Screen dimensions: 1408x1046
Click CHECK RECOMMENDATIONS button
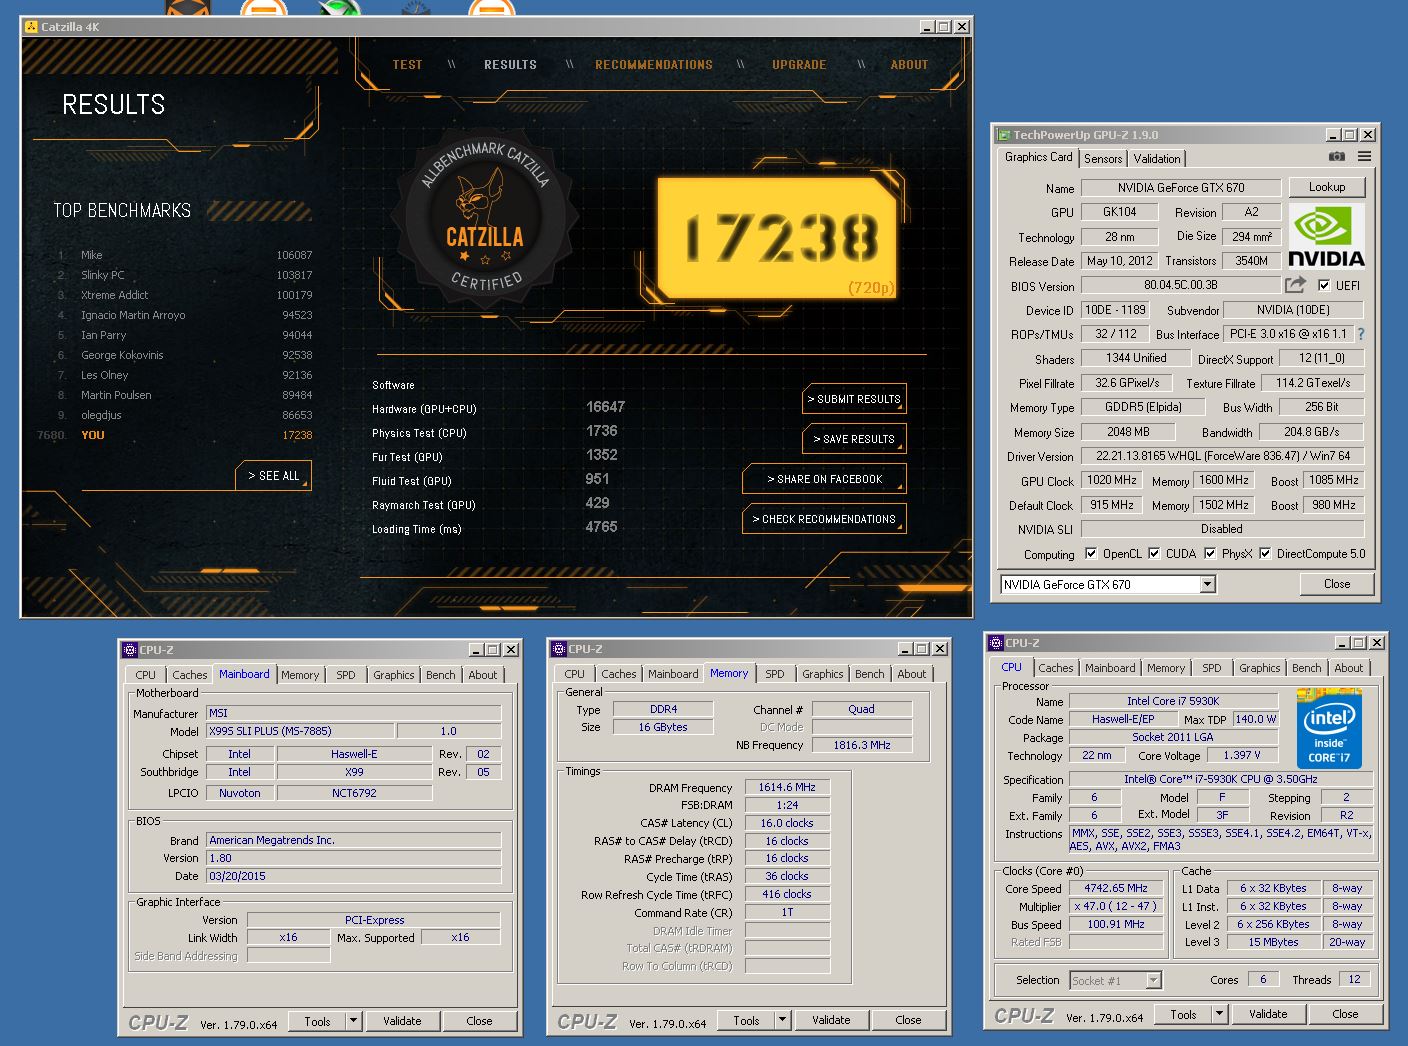tap(824, 518)
